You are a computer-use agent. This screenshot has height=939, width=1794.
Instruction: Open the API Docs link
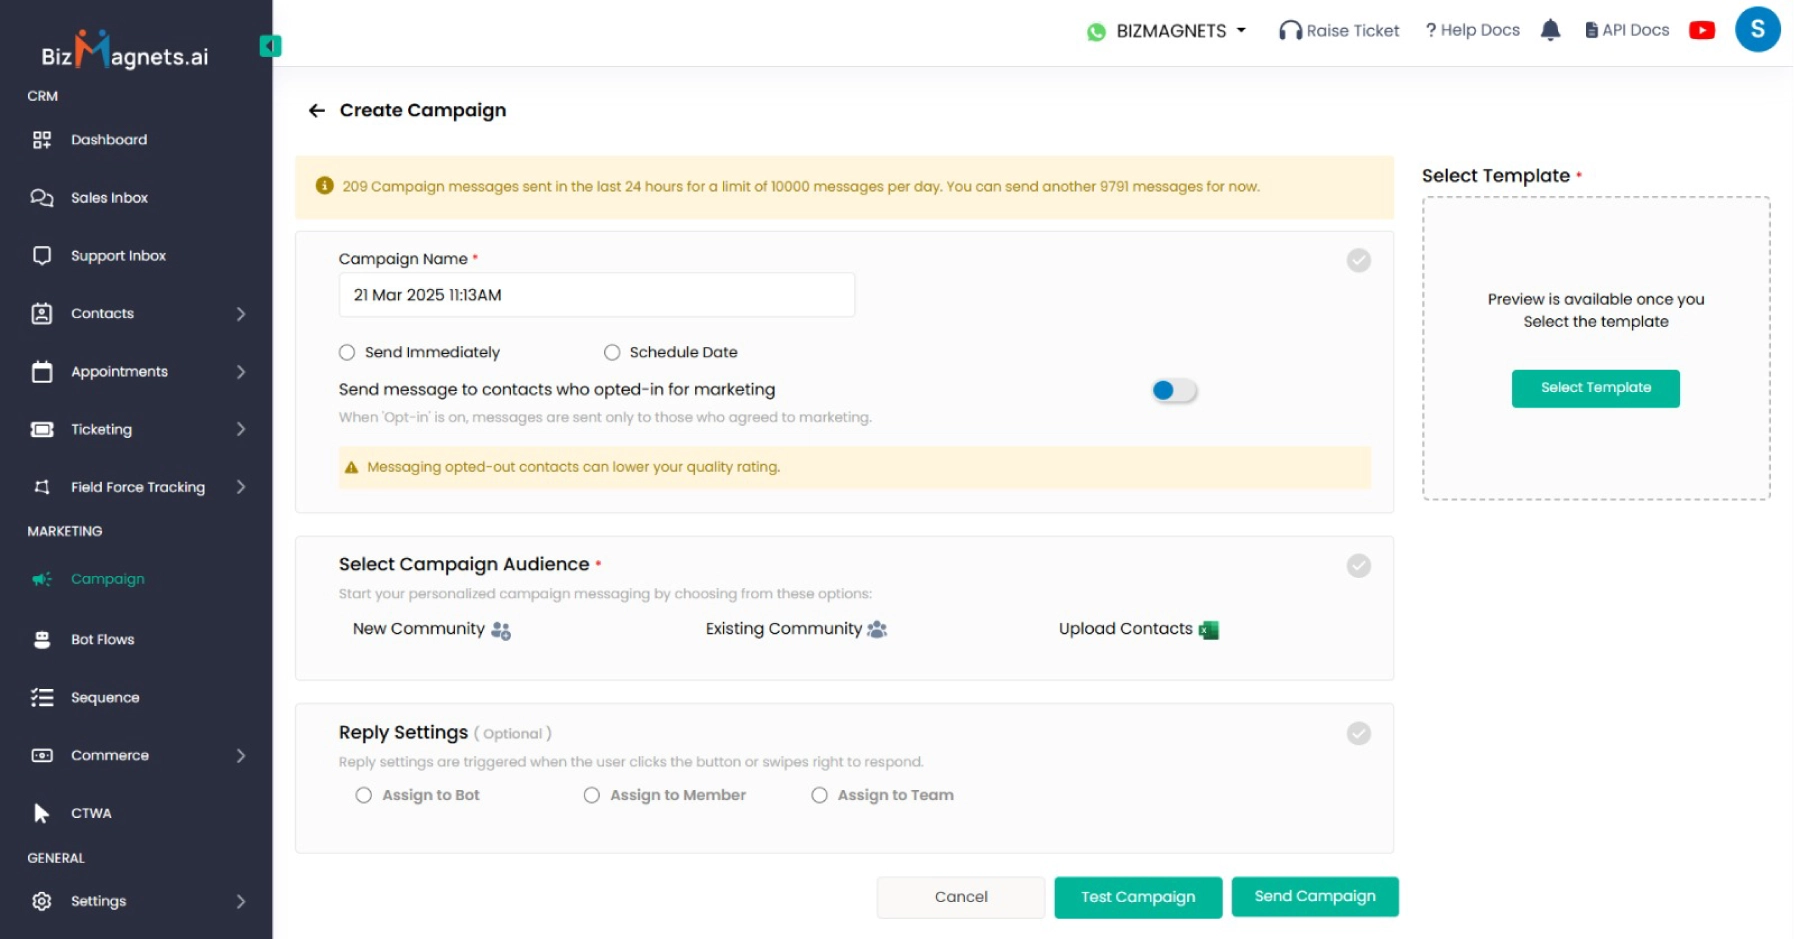point(1627,31)
